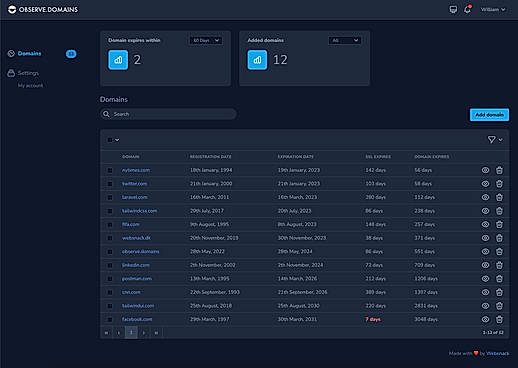Sort by Domain Expires column header
Image resolution: width=518 pixels, height=368 pixels.
[x=432, y=157]
